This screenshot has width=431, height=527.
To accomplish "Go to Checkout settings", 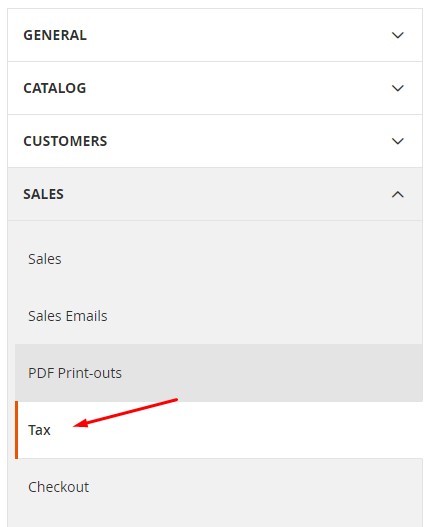I will (x=58, y=487).
